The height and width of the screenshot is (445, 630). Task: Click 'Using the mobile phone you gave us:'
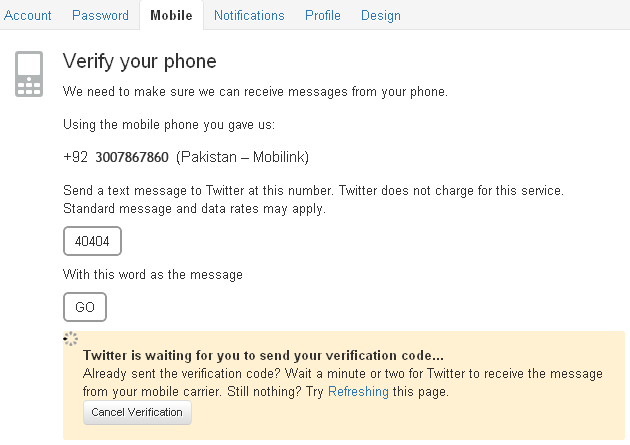[169, 125]
